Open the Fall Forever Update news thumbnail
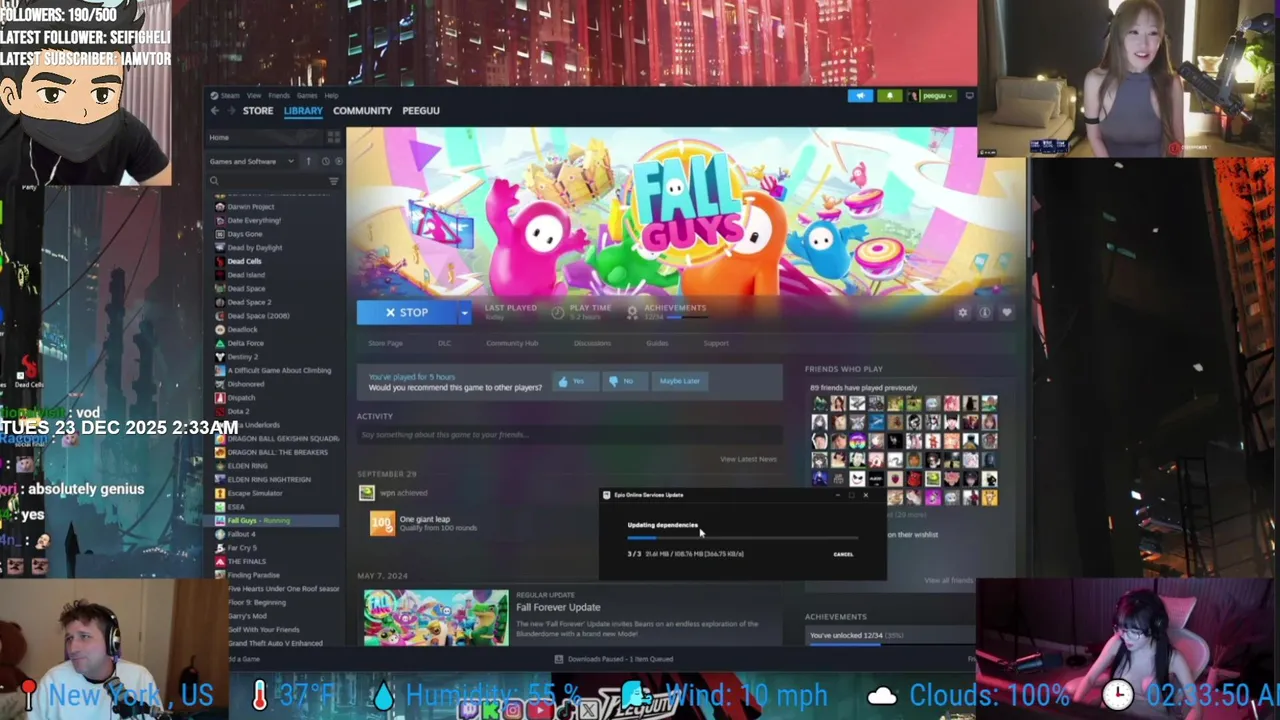Image resolution: width=1280 pixels, height=720 pixels. (x=436, y=617)
